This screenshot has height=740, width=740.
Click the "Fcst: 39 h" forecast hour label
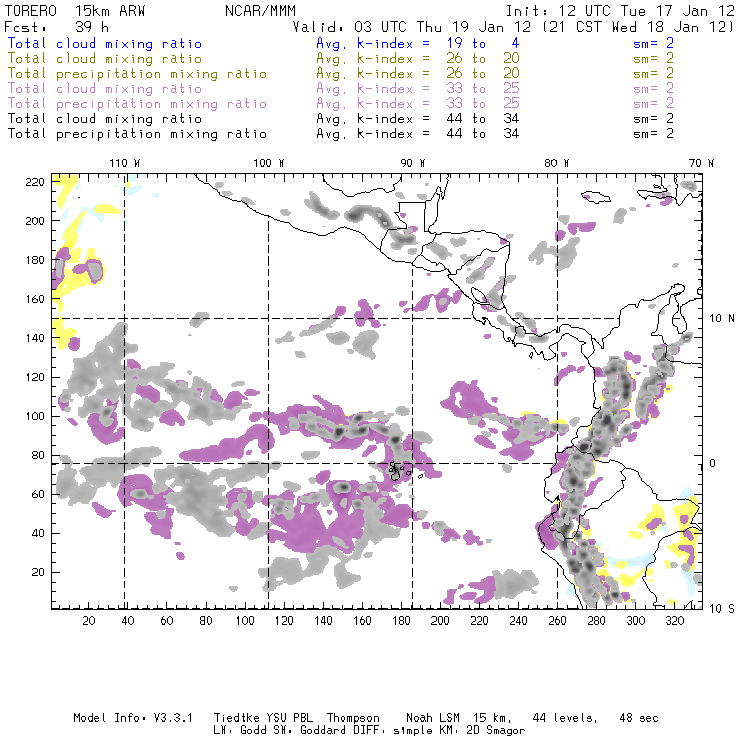tap(57, 27)
